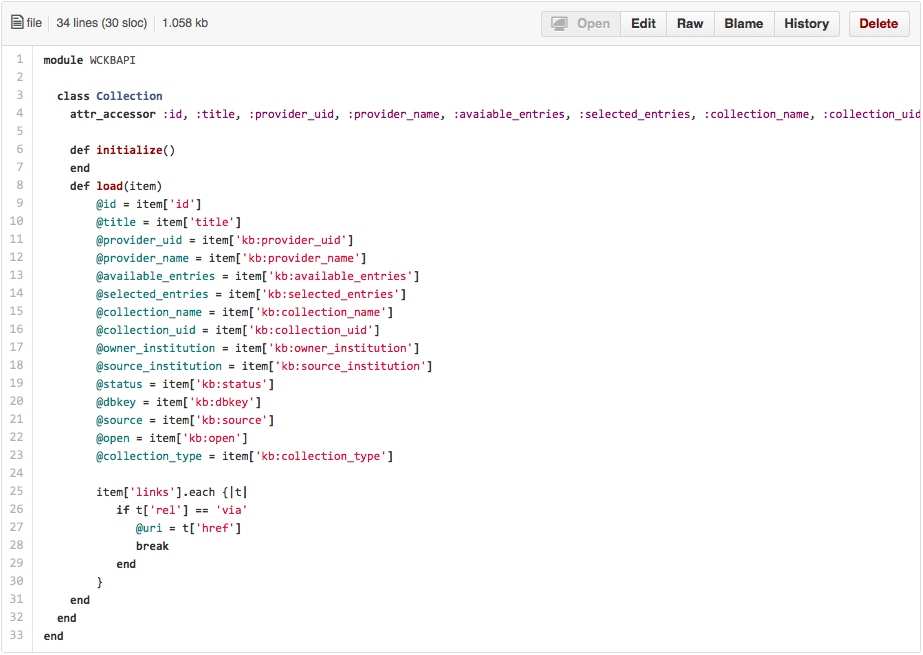Click the break statement line
The height and width of the screenshot is (655, 923).
152,546
